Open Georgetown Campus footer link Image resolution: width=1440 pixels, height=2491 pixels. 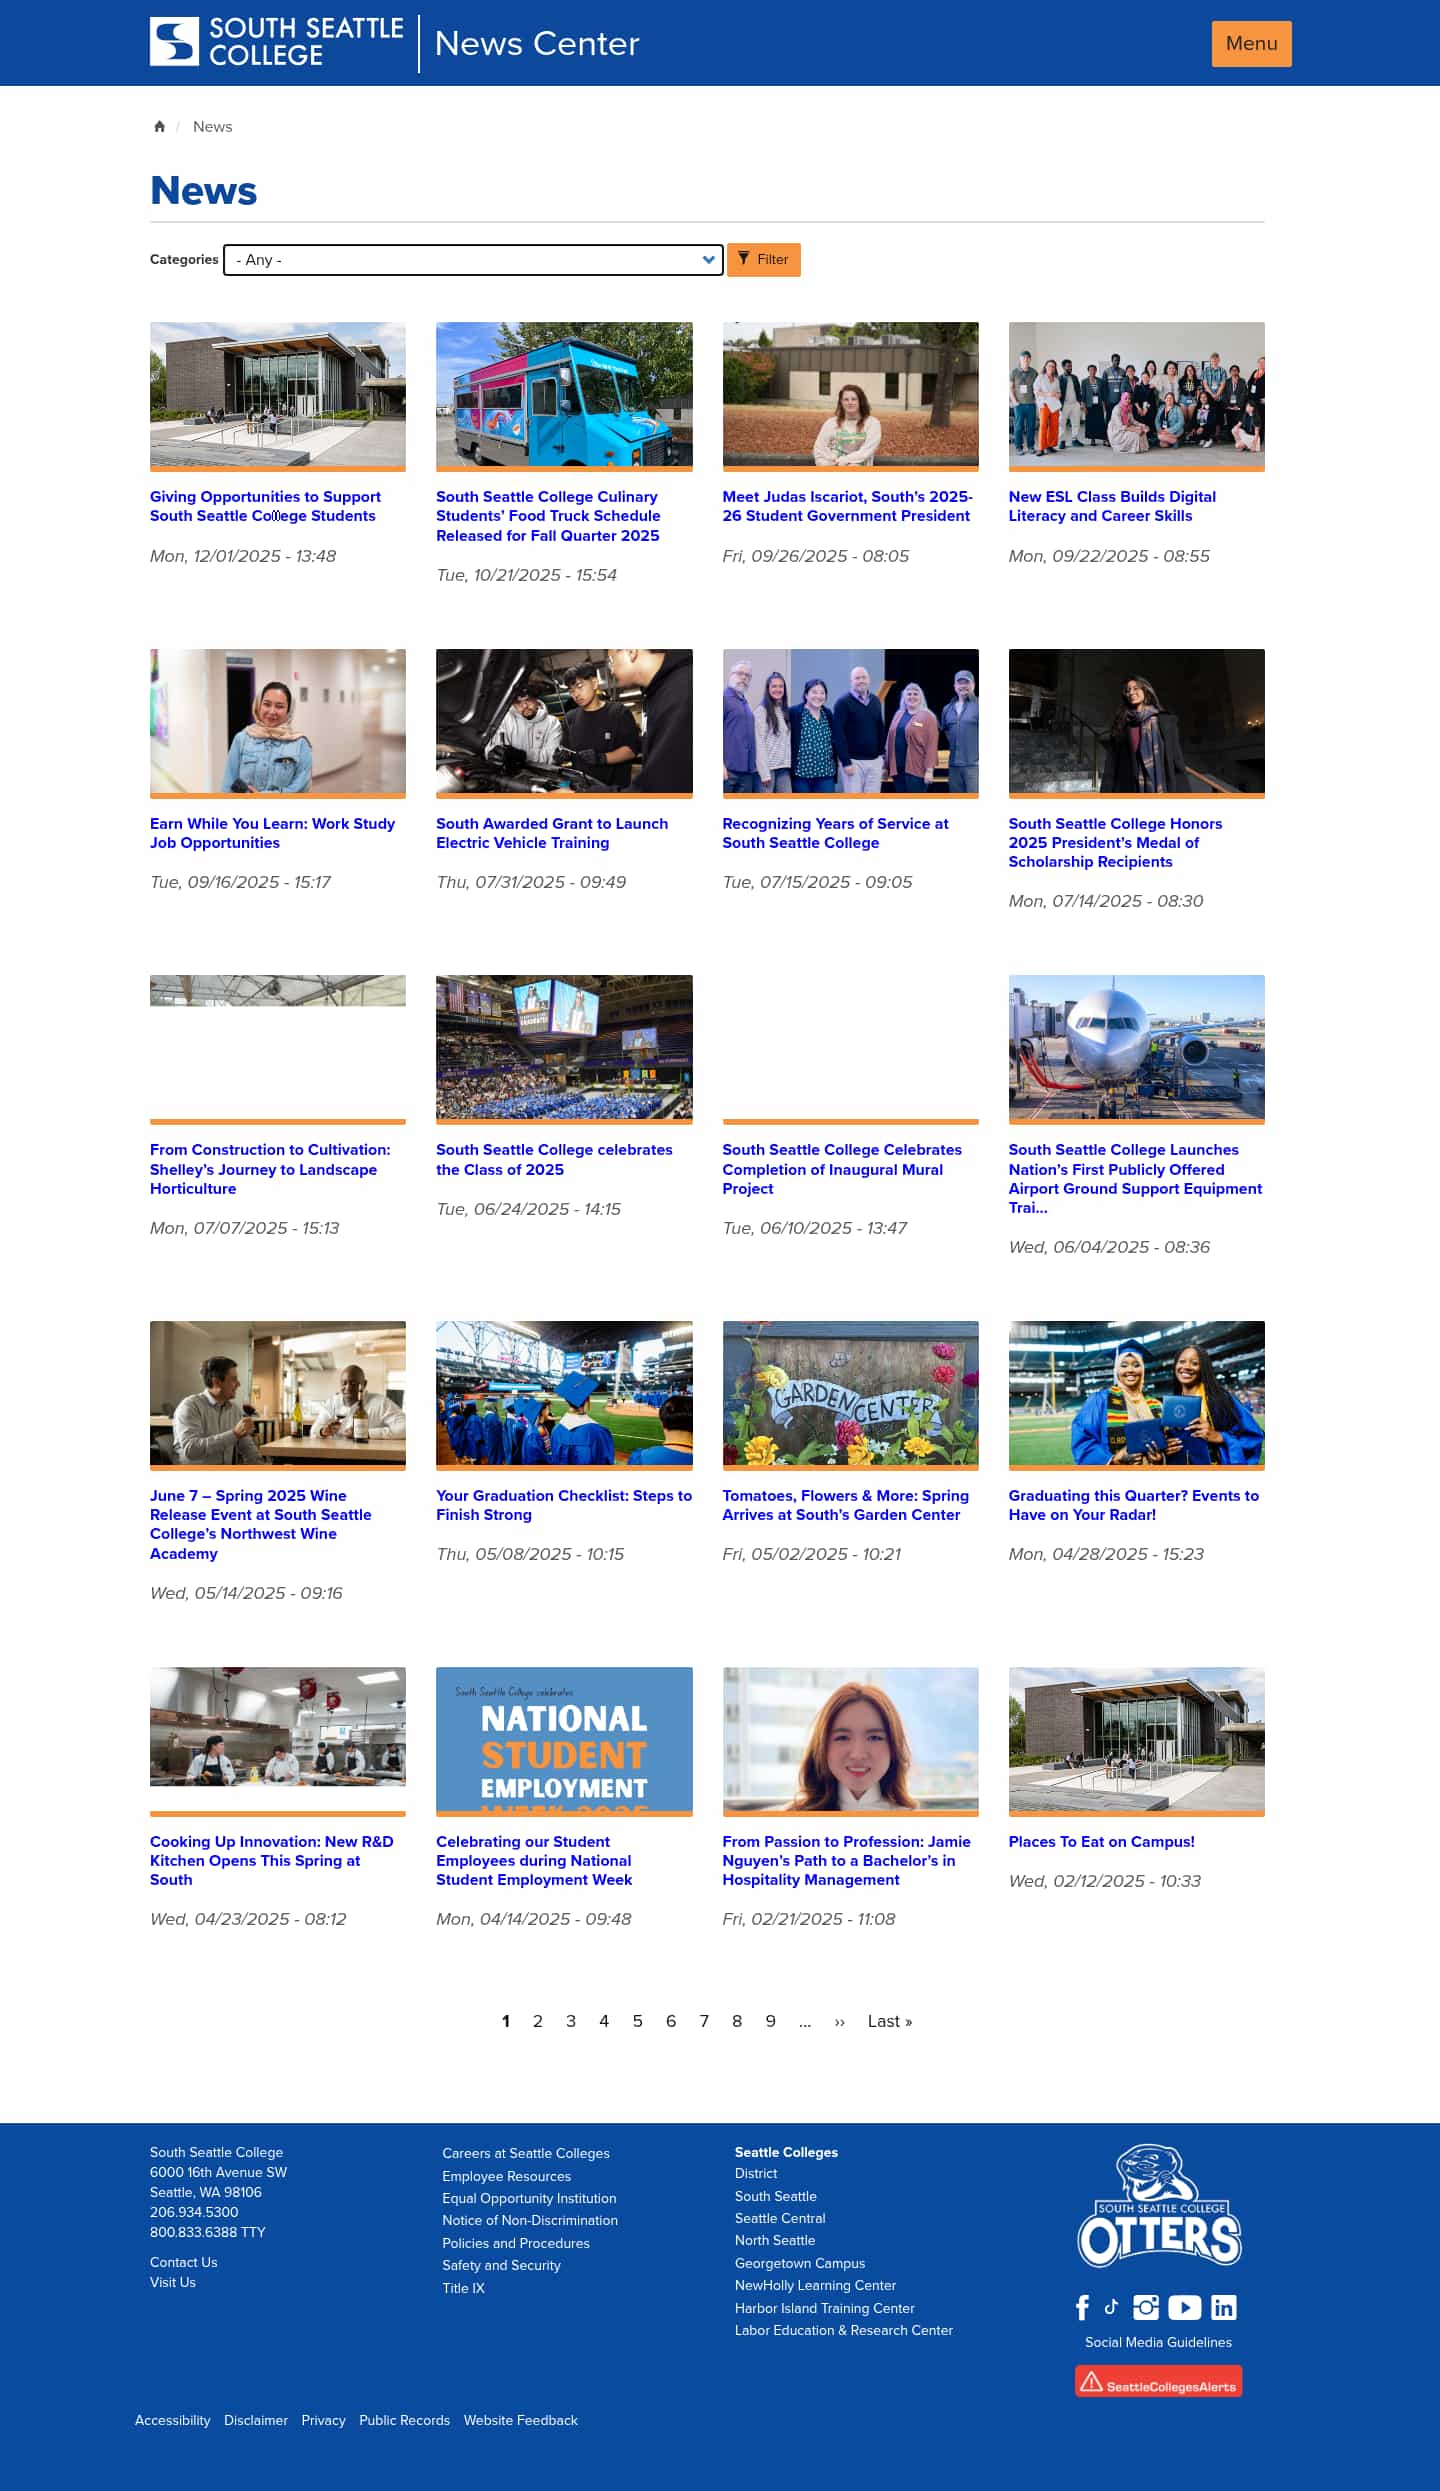(800, 2263)
